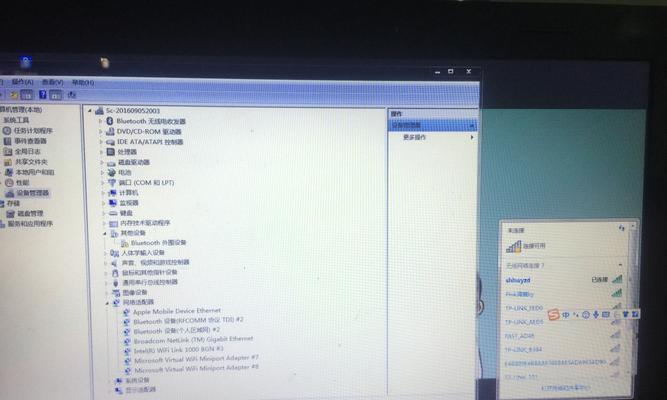Select 磁盘管理 in left tree
Screen dimensions: 667x400
click(x=30, y=214)
